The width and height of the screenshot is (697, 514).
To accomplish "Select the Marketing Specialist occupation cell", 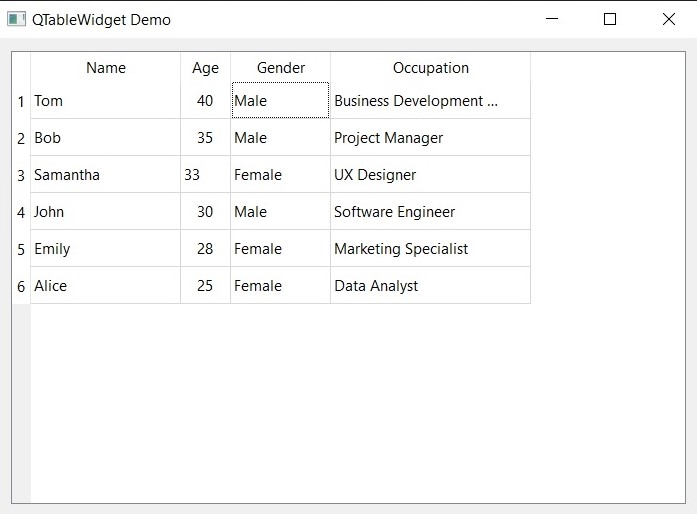I will (x=430, y=248).
